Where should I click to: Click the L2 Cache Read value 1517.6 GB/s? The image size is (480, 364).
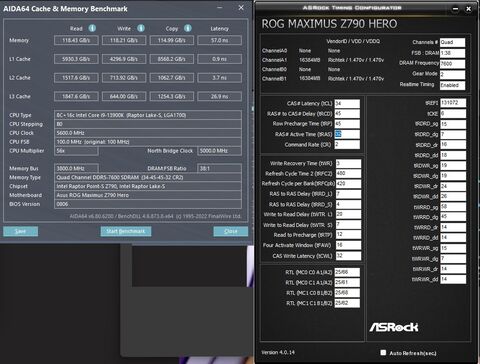pos(76,78)
